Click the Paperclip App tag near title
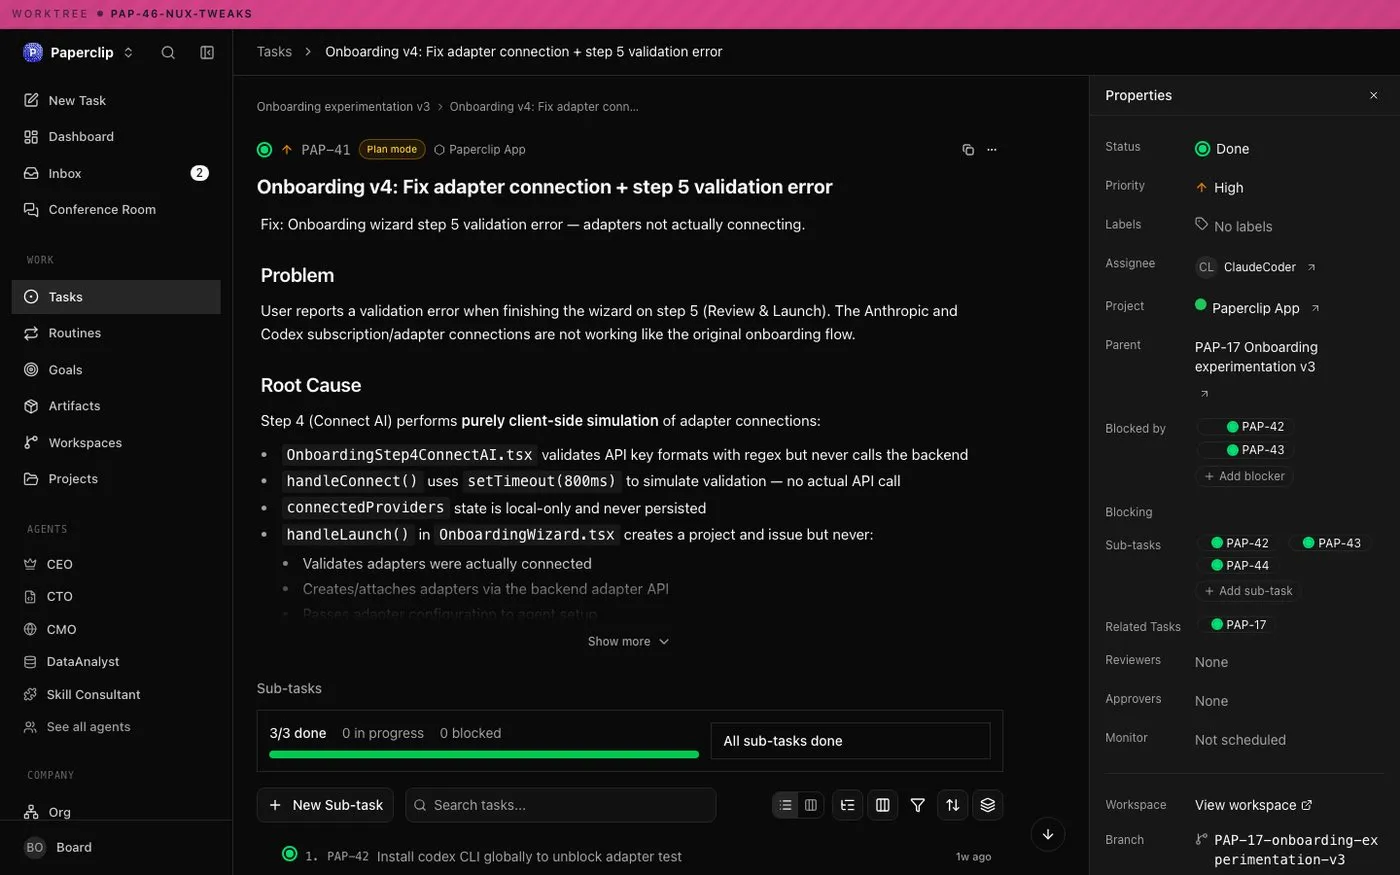This screenshot has width=1400, height=875. click(x=480, y=150)
